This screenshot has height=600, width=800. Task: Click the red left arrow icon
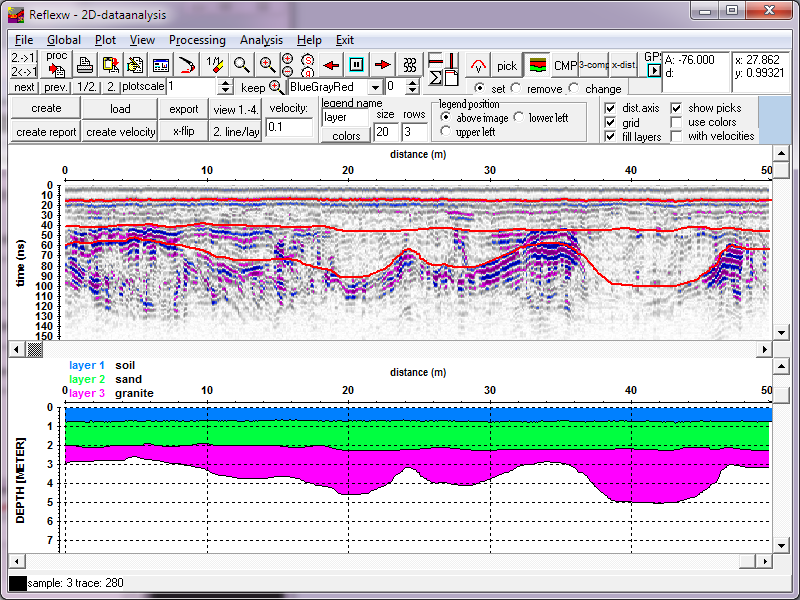click(332, 65)
